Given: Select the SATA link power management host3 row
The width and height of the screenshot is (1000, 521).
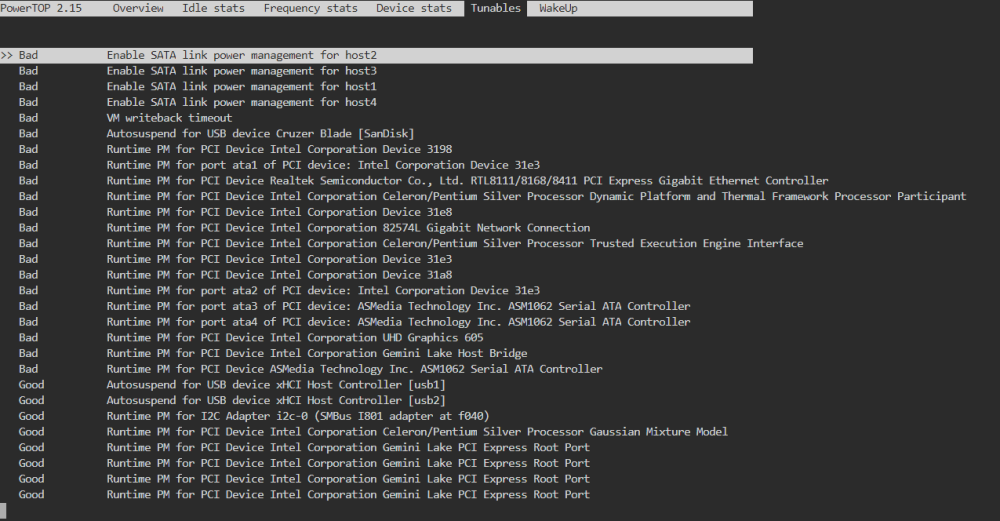Looking at the screenshot, I should [197, 71].
